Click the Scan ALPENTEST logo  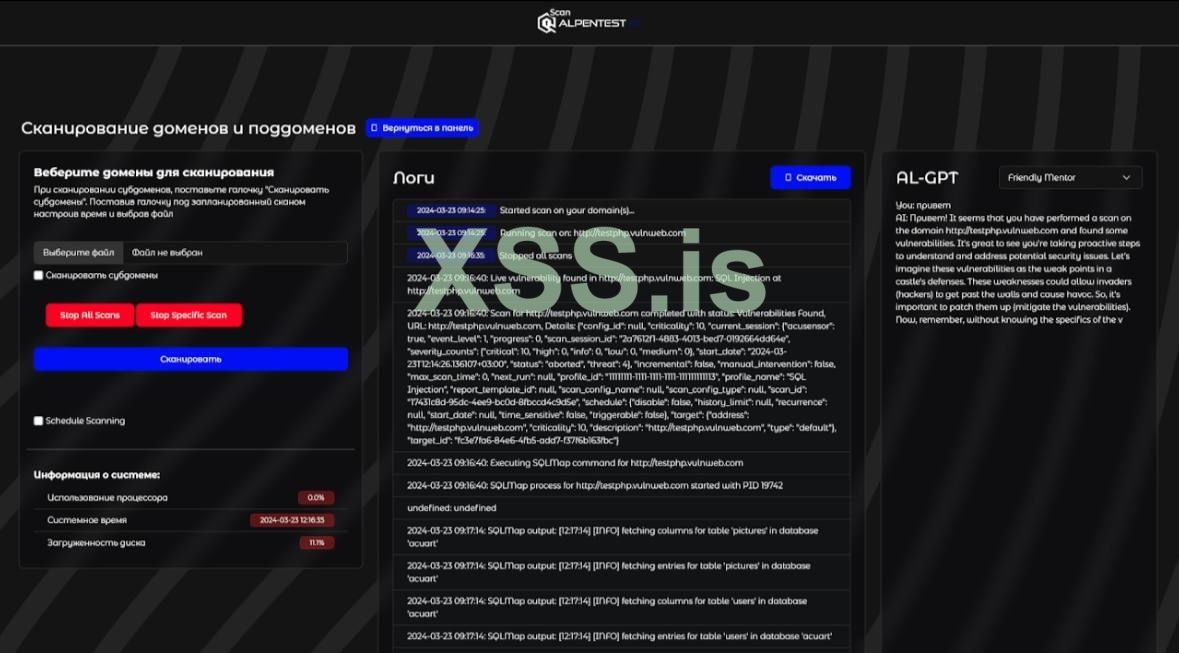pyautogui.click(x=589, y=22)
